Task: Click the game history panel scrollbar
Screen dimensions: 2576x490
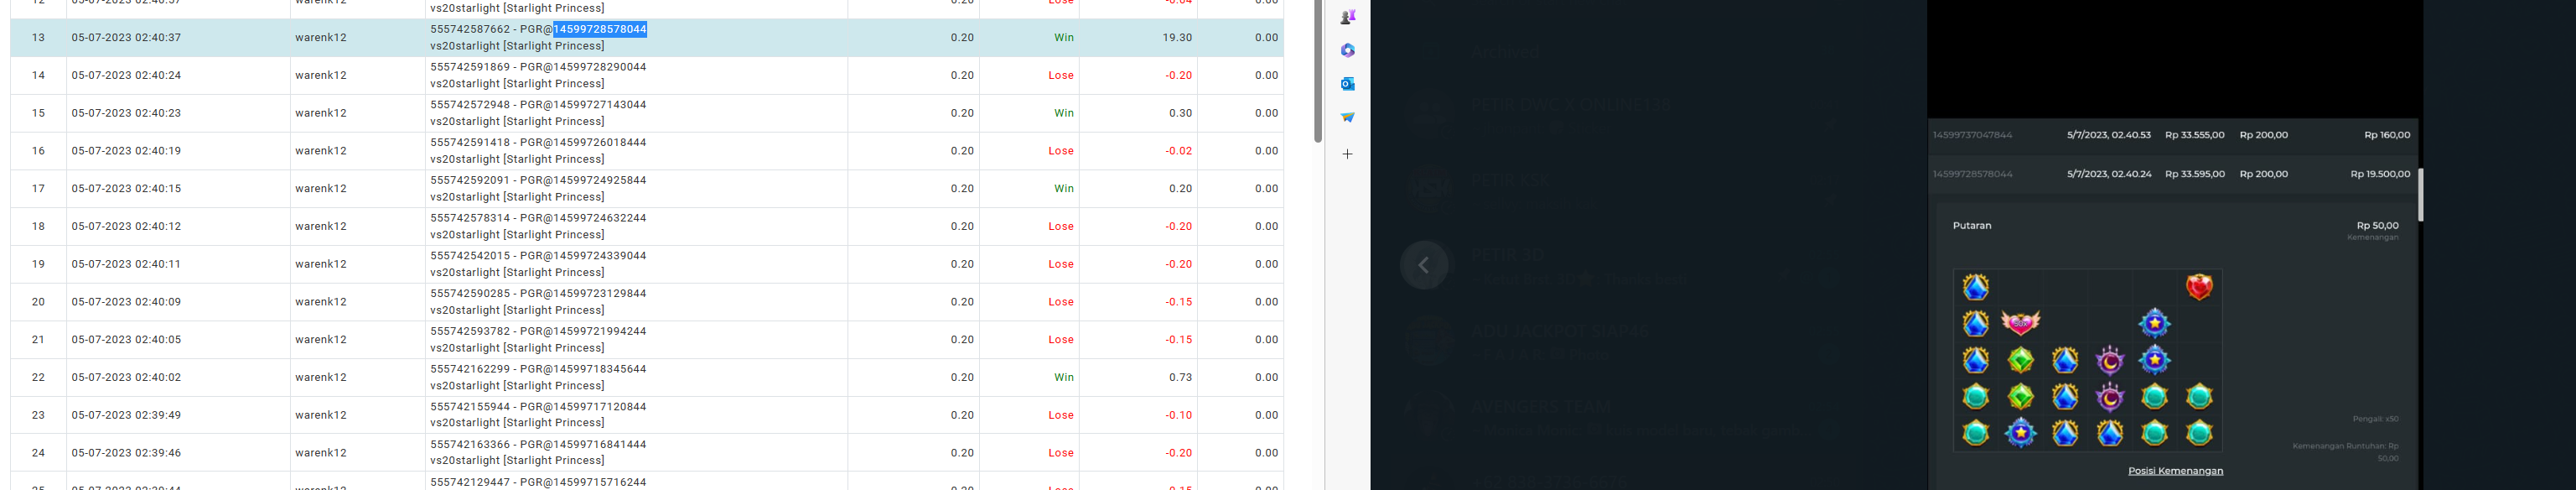Action: [x=2421, y=195]
